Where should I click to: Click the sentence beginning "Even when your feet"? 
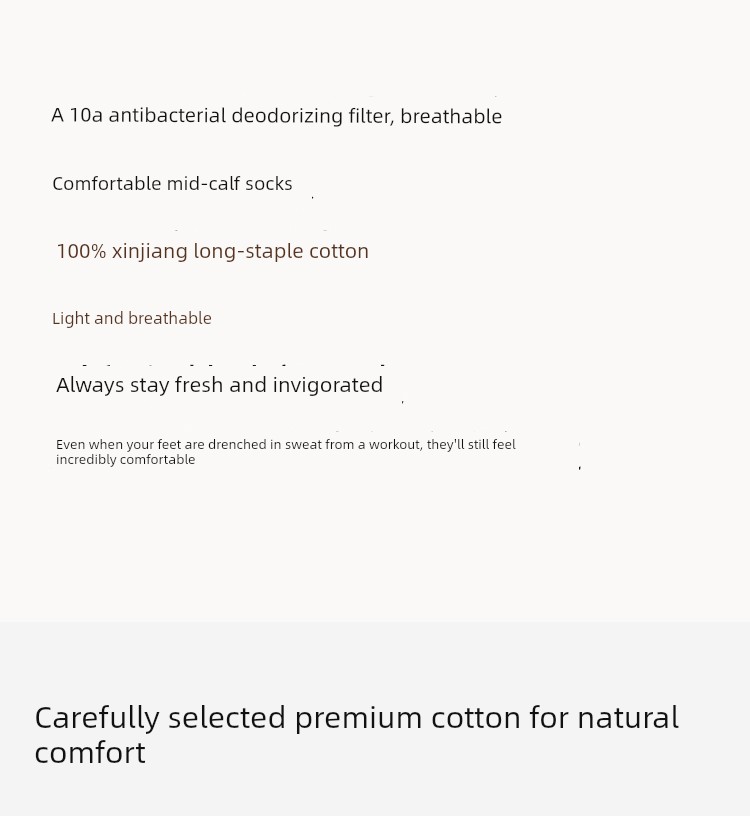(x=286, y=452)
